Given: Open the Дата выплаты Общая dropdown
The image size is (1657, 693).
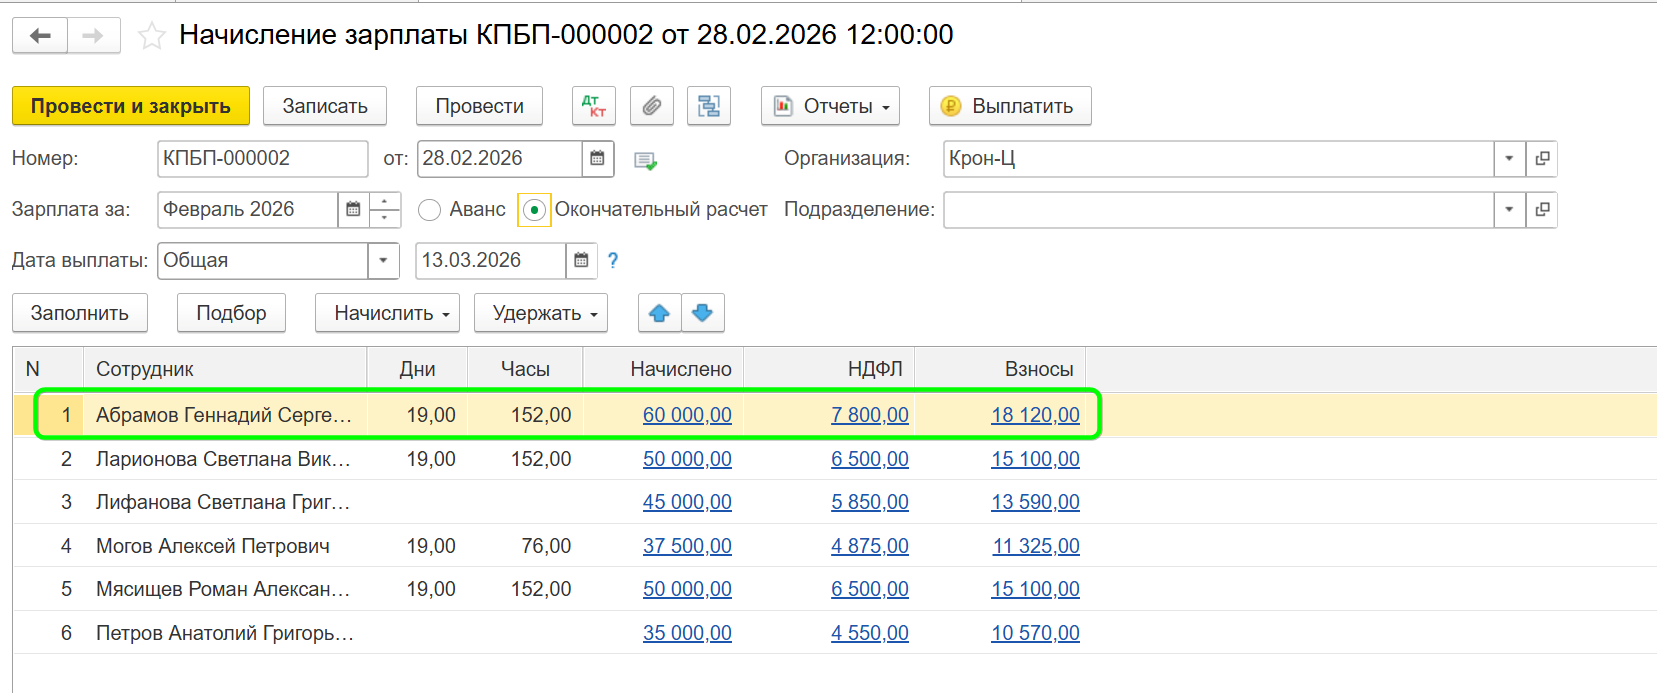Looking at the screenshot, I should click(x=383, y=261).
